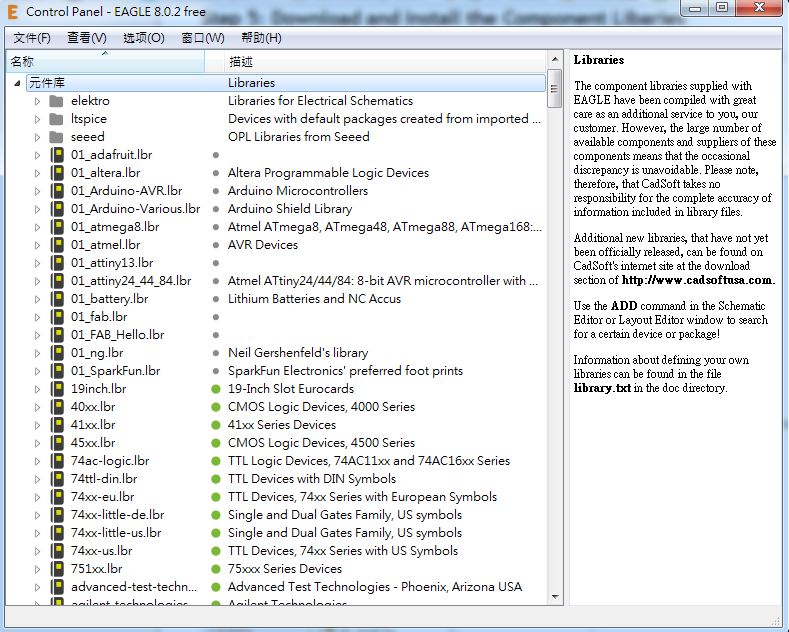Disable the green use marker for 74ttl-din.lbr
Viewport: 789px width, 632px height.
point(216,479)
